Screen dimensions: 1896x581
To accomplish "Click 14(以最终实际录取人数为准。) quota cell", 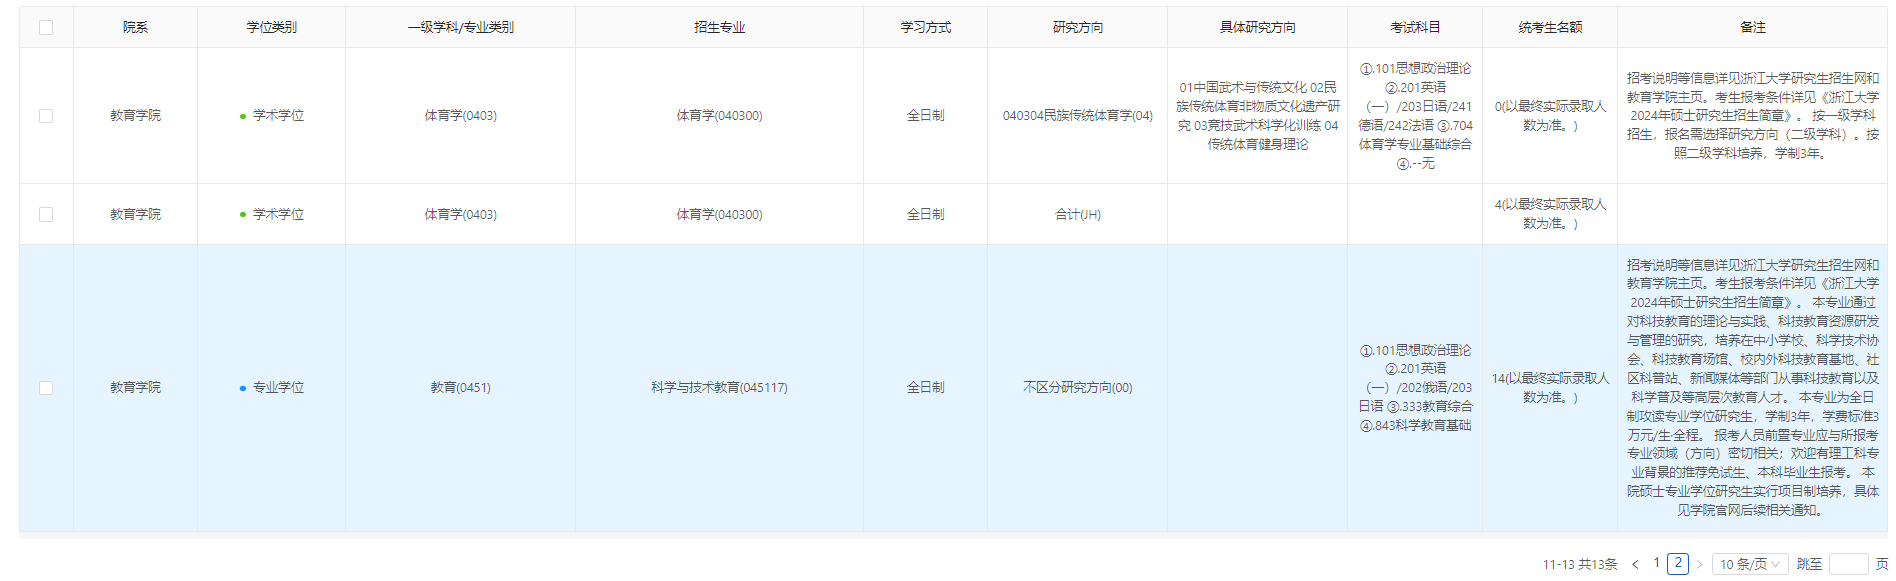I will (1550, 388).
